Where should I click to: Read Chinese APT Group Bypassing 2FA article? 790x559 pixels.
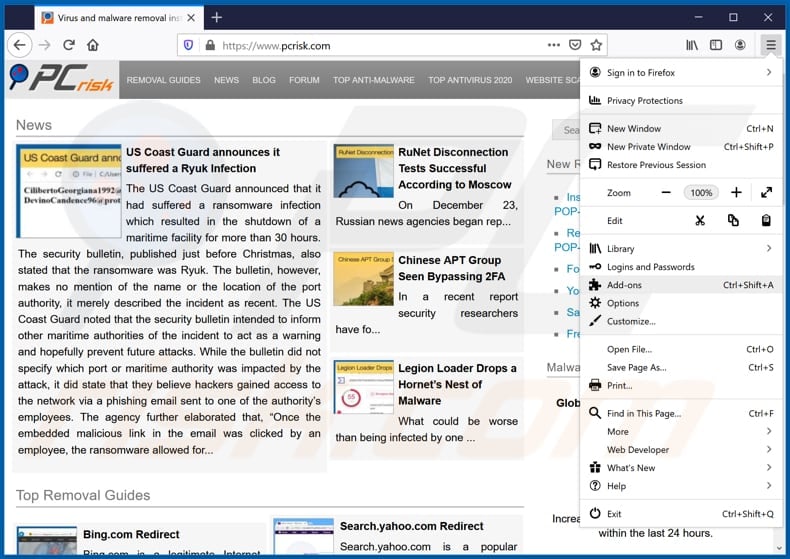[451, 268]
